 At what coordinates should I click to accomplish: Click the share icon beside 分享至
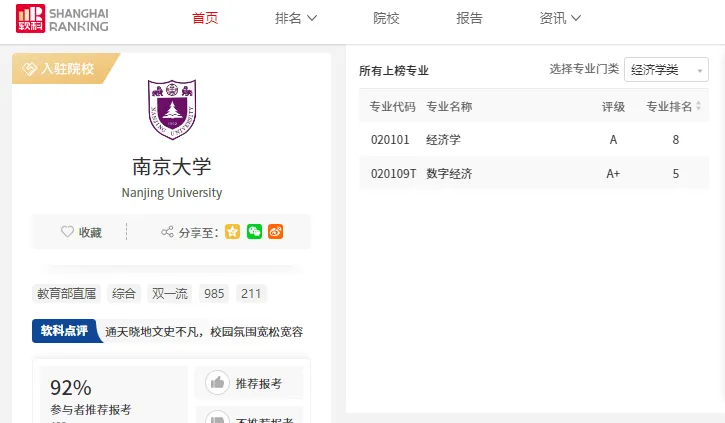(167, 232)
